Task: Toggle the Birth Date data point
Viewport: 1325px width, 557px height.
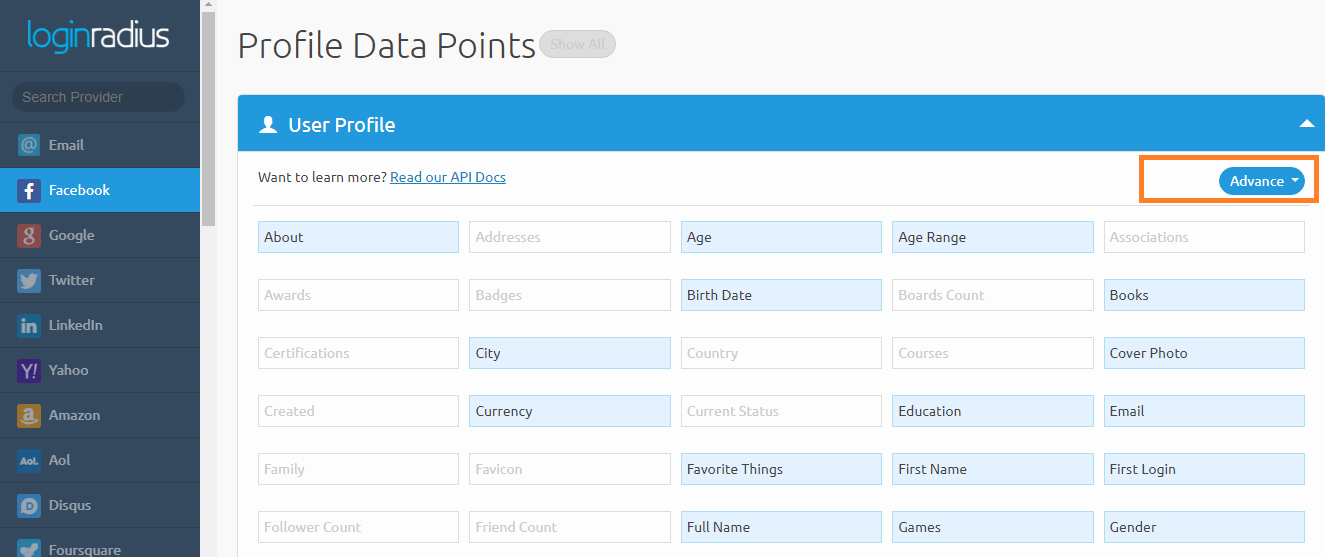Action: (781, 295)
